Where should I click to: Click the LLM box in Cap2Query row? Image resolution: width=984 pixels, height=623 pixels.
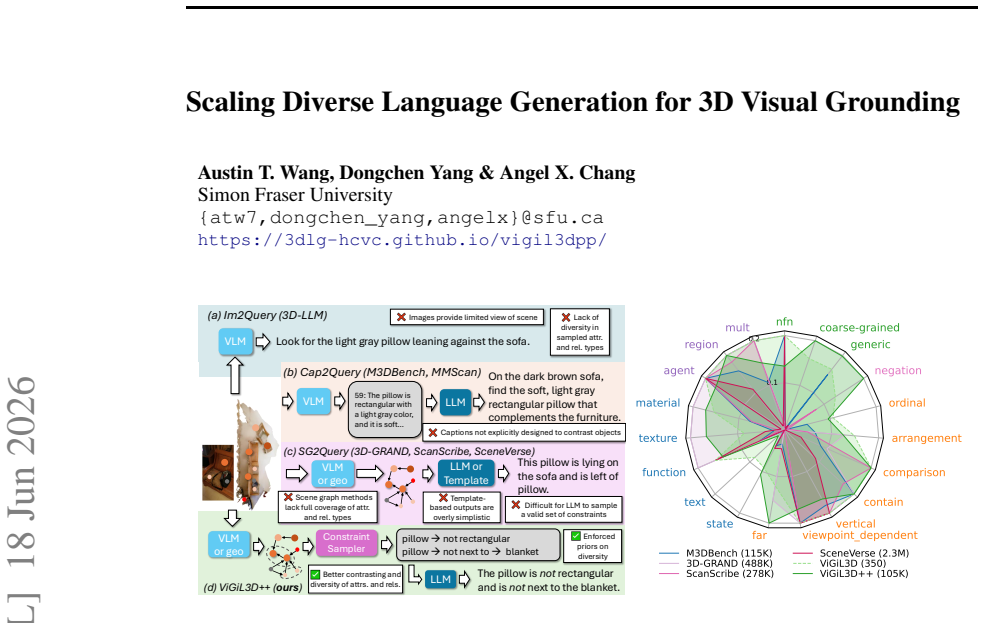click(x=455, y=402)
